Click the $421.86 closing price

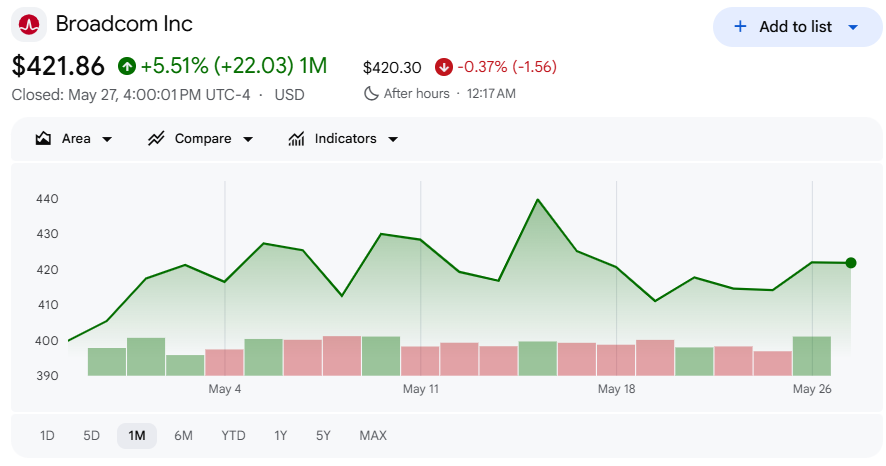[58, 66]
